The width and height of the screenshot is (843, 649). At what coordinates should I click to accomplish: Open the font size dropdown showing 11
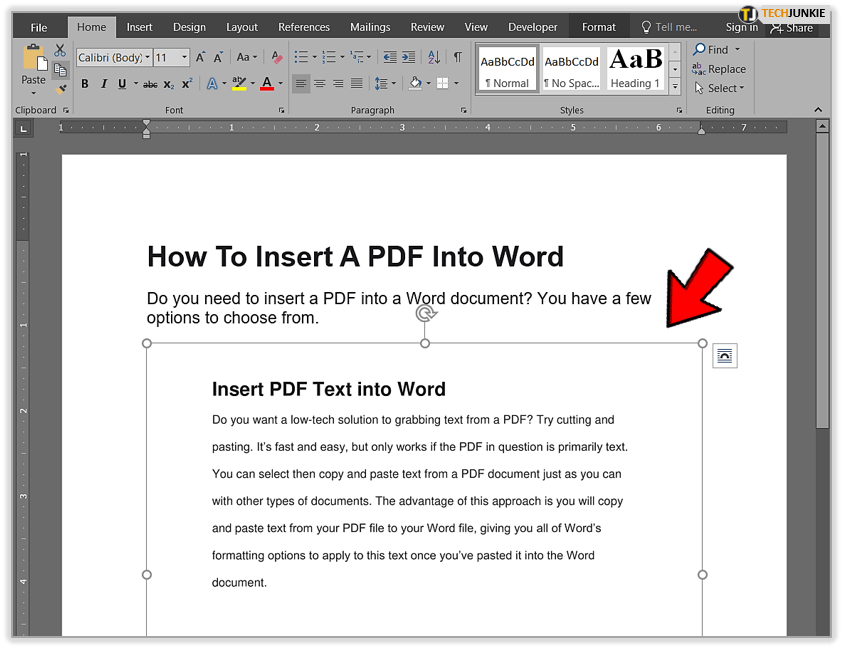(185, 58)
